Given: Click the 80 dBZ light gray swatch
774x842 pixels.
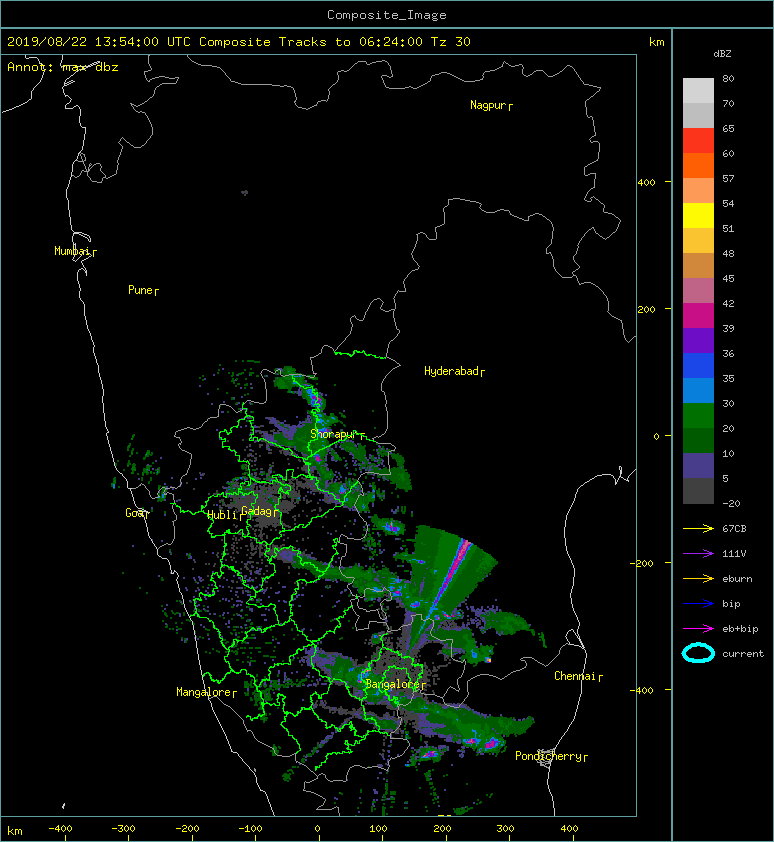Looking at the screenshot, I should (x=698, y=91).
